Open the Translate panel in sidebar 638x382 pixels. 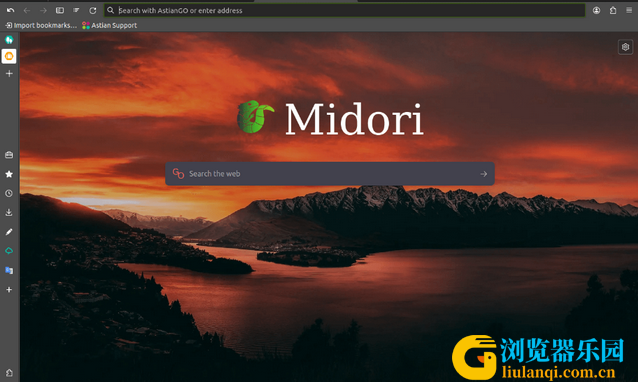[x=9, y=270]
